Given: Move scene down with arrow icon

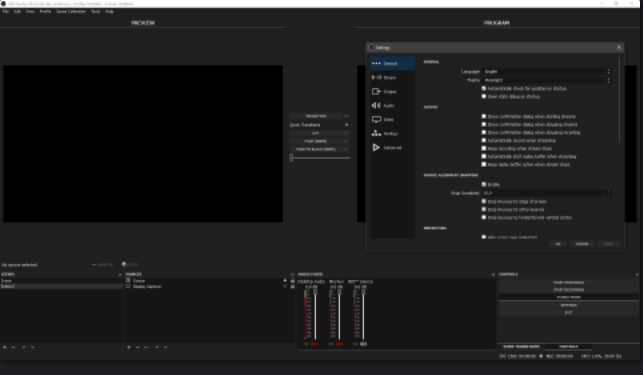Looking at the screenshot, I should (33, 347).
